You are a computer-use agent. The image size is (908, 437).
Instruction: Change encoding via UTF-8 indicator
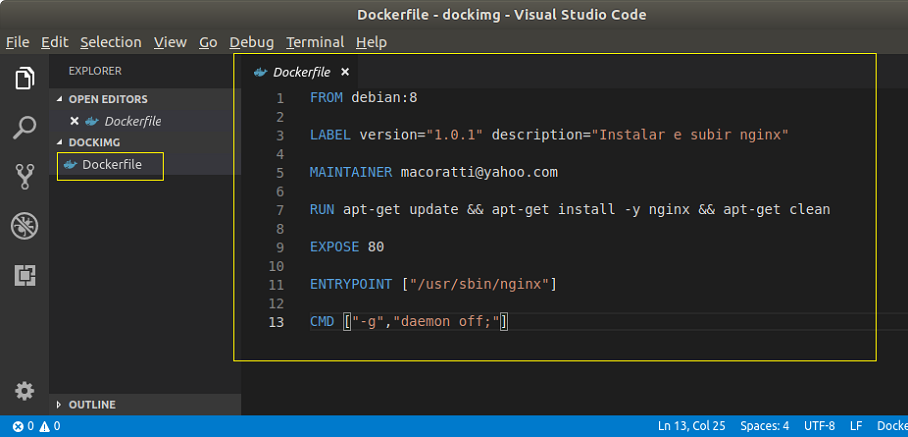tap(819, 427)
